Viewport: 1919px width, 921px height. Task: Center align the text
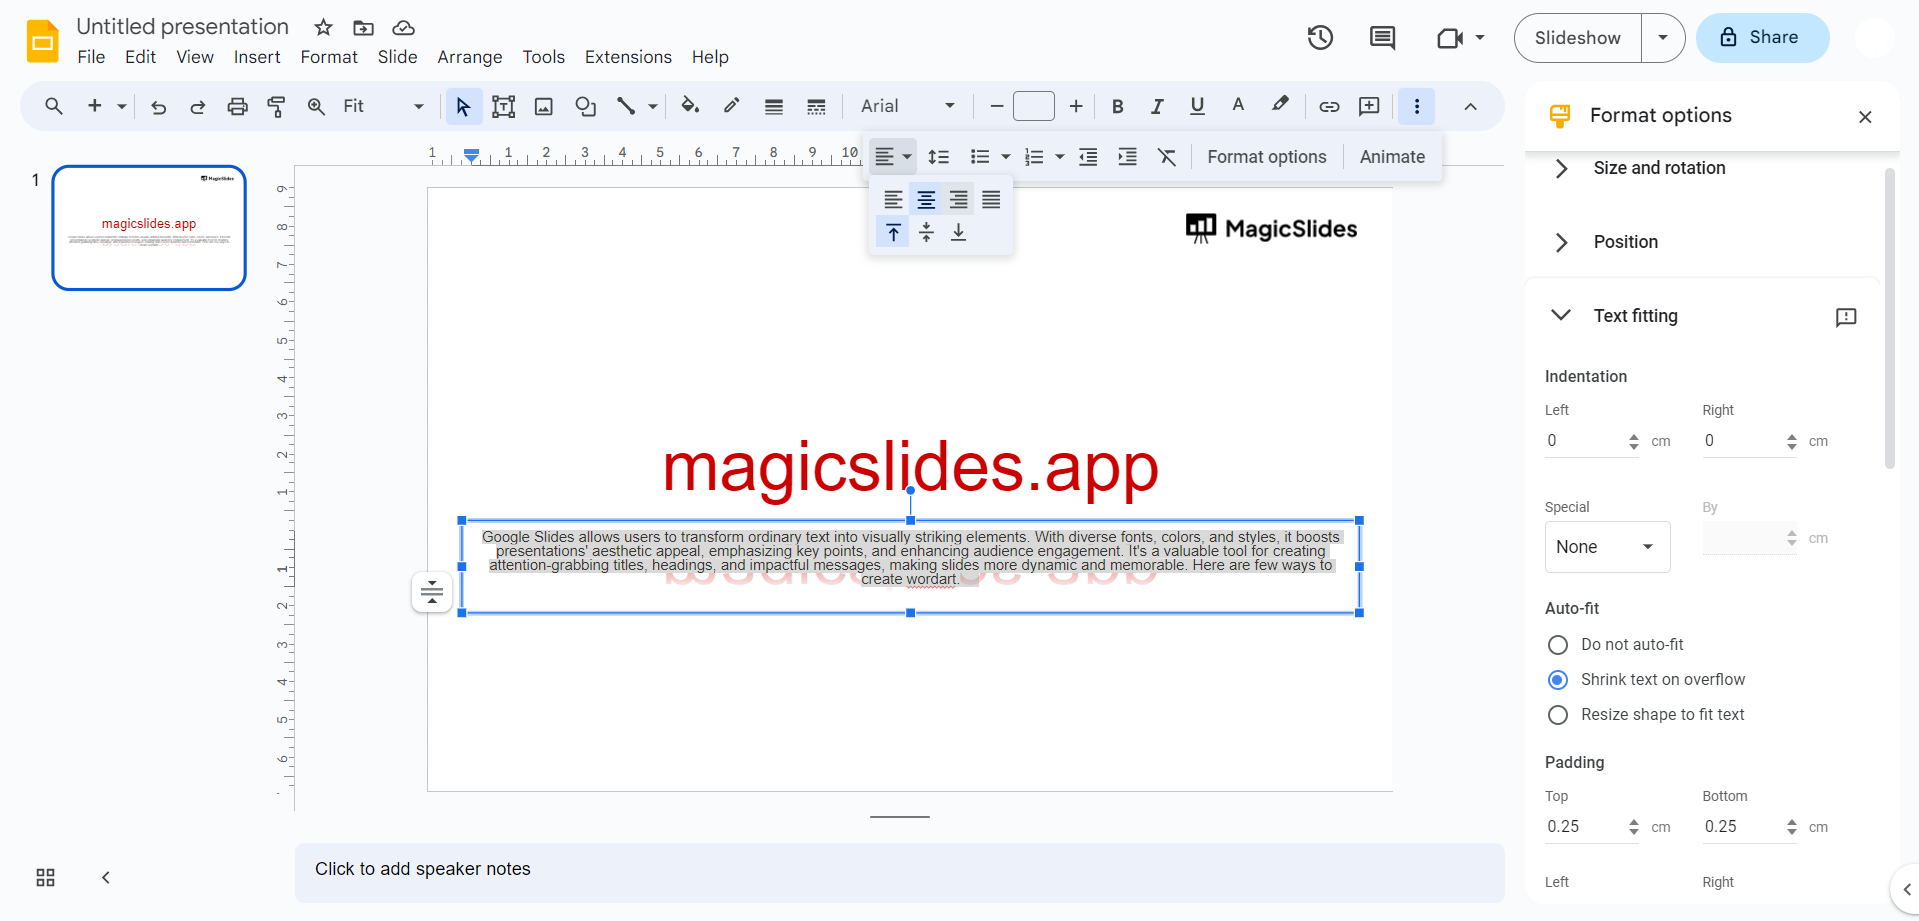[927, 200]
